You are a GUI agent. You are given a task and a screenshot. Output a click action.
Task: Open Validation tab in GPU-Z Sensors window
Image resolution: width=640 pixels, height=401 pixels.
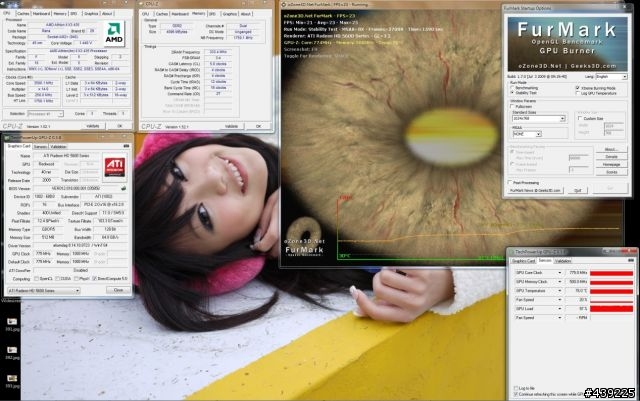563,261
